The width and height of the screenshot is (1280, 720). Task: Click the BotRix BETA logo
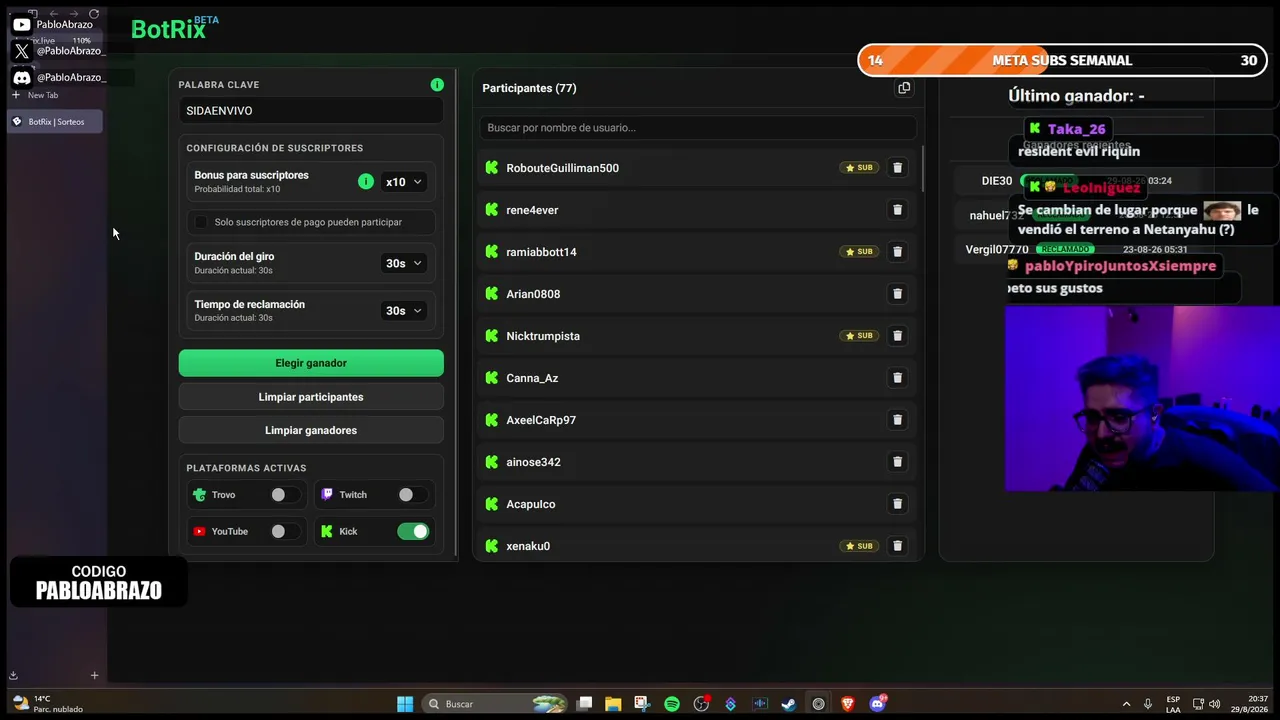[x=175, y=28]
